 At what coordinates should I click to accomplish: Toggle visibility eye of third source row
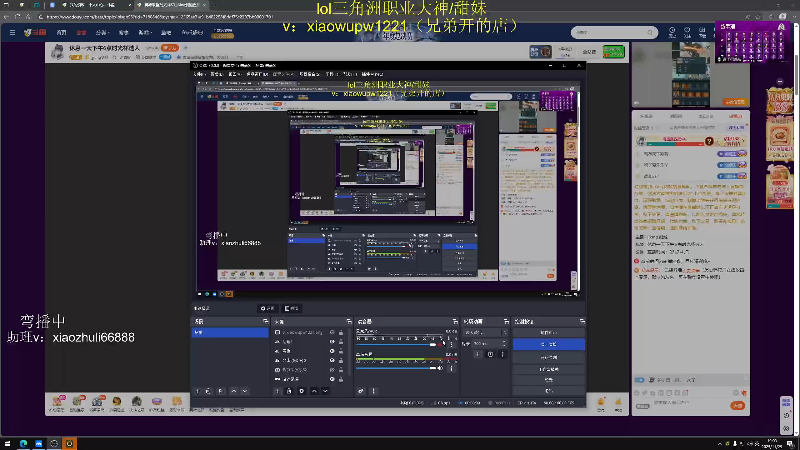click(332, 351)
